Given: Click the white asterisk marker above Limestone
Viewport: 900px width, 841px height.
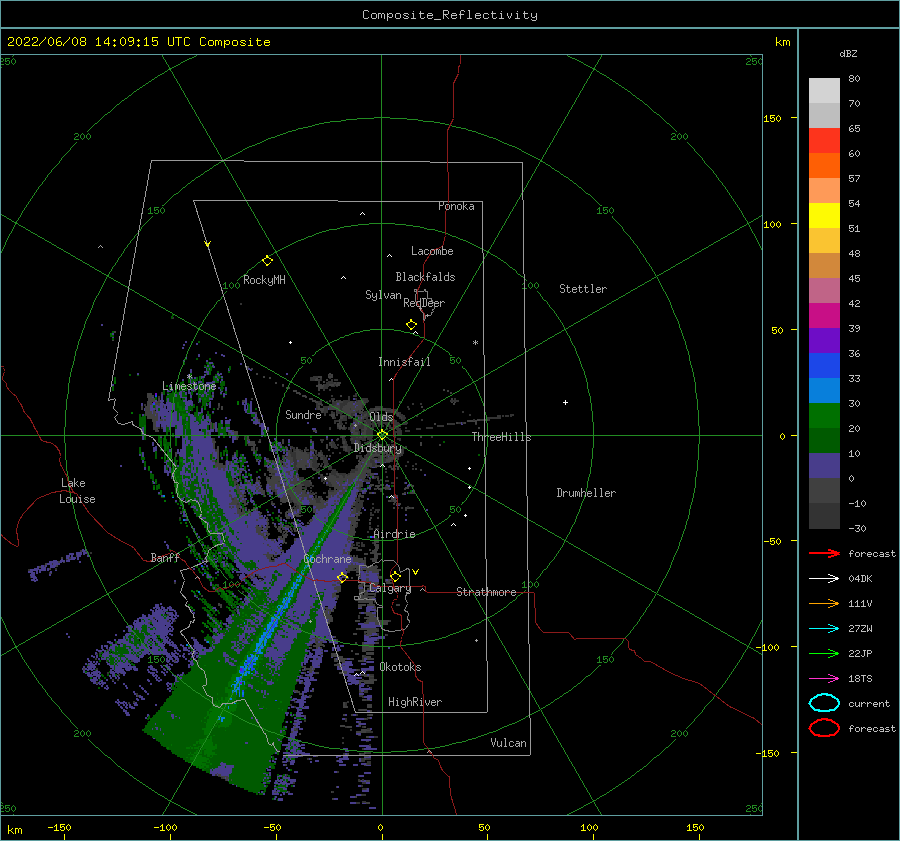Looking at the screenshot, I should click(x=189, y=377).
